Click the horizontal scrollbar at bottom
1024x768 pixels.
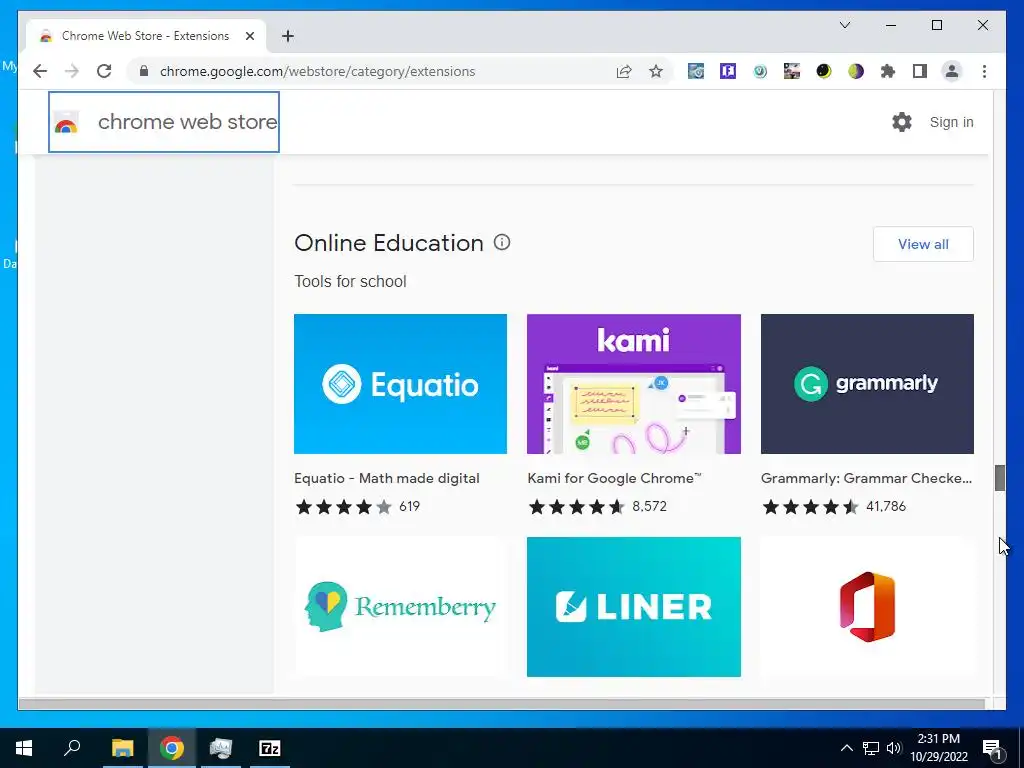502,703
